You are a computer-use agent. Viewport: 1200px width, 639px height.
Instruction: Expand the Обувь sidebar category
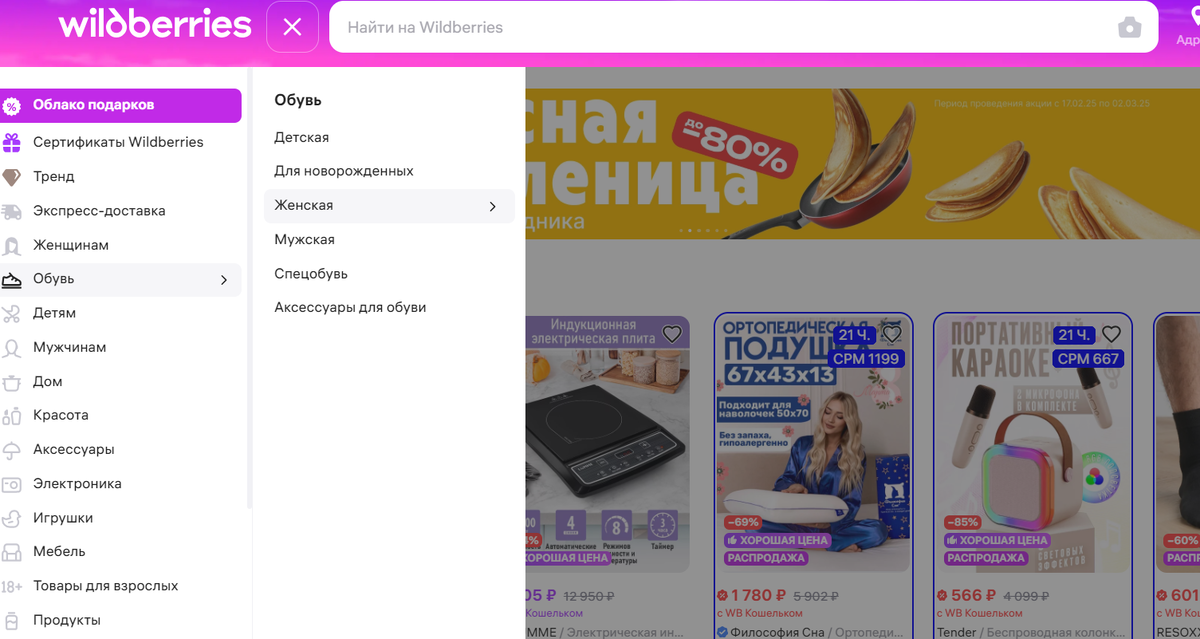pos(122,279)
